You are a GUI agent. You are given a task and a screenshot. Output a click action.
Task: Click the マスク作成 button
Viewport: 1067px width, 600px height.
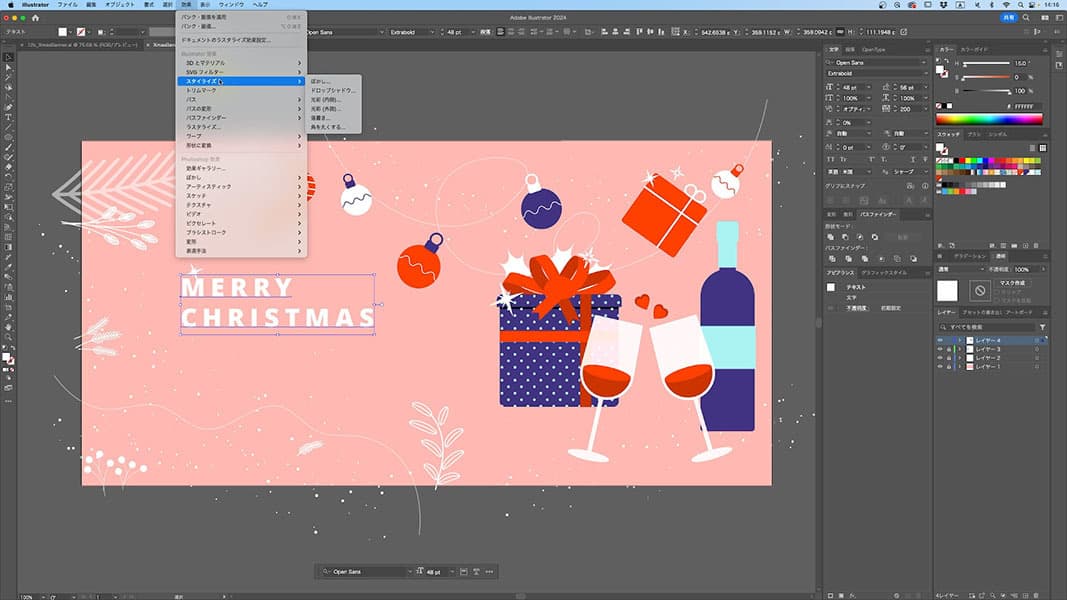[1012, 284]
